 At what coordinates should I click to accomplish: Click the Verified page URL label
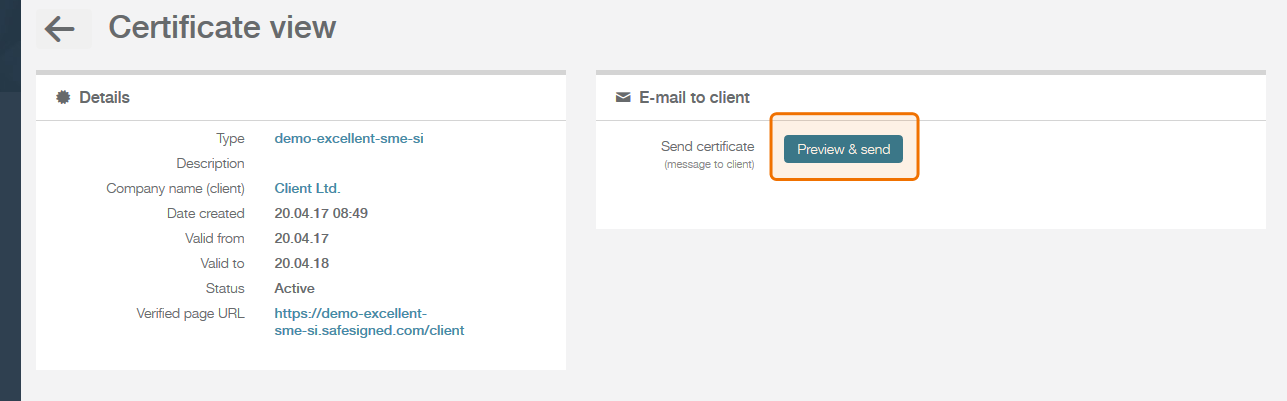[190, 313]
